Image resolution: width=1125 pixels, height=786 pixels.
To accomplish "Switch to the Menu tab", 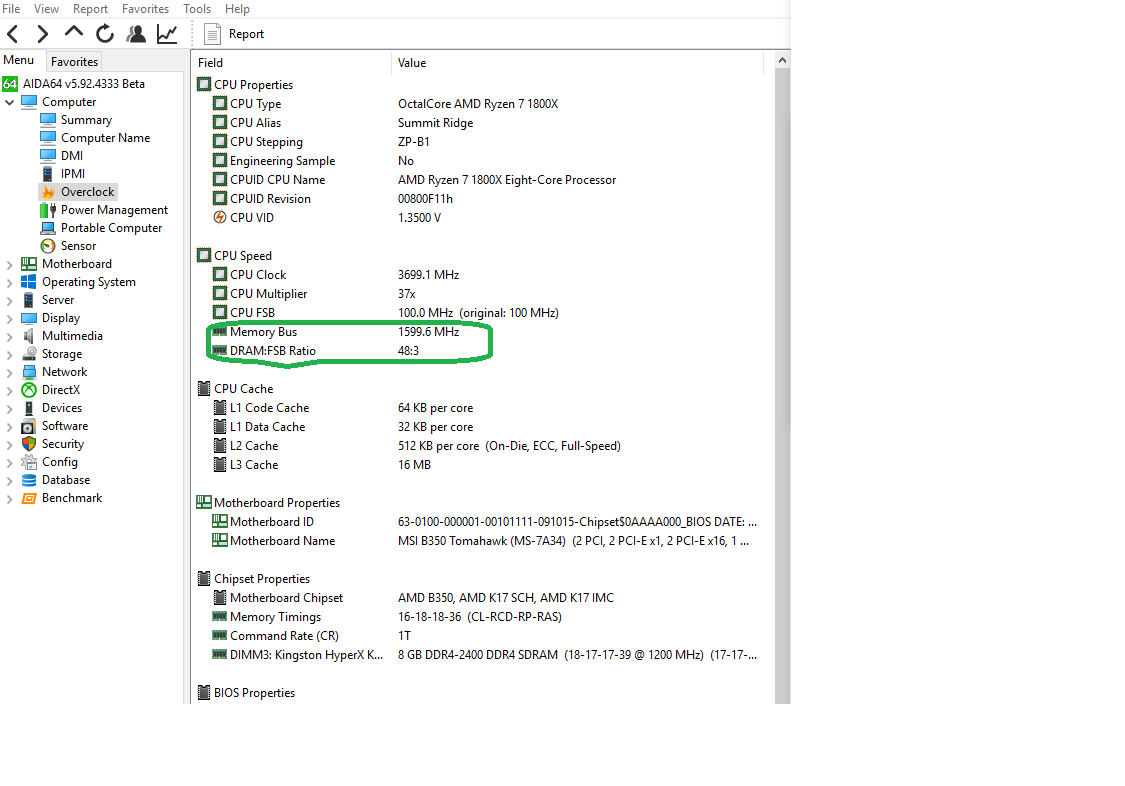I will (19, 60).
